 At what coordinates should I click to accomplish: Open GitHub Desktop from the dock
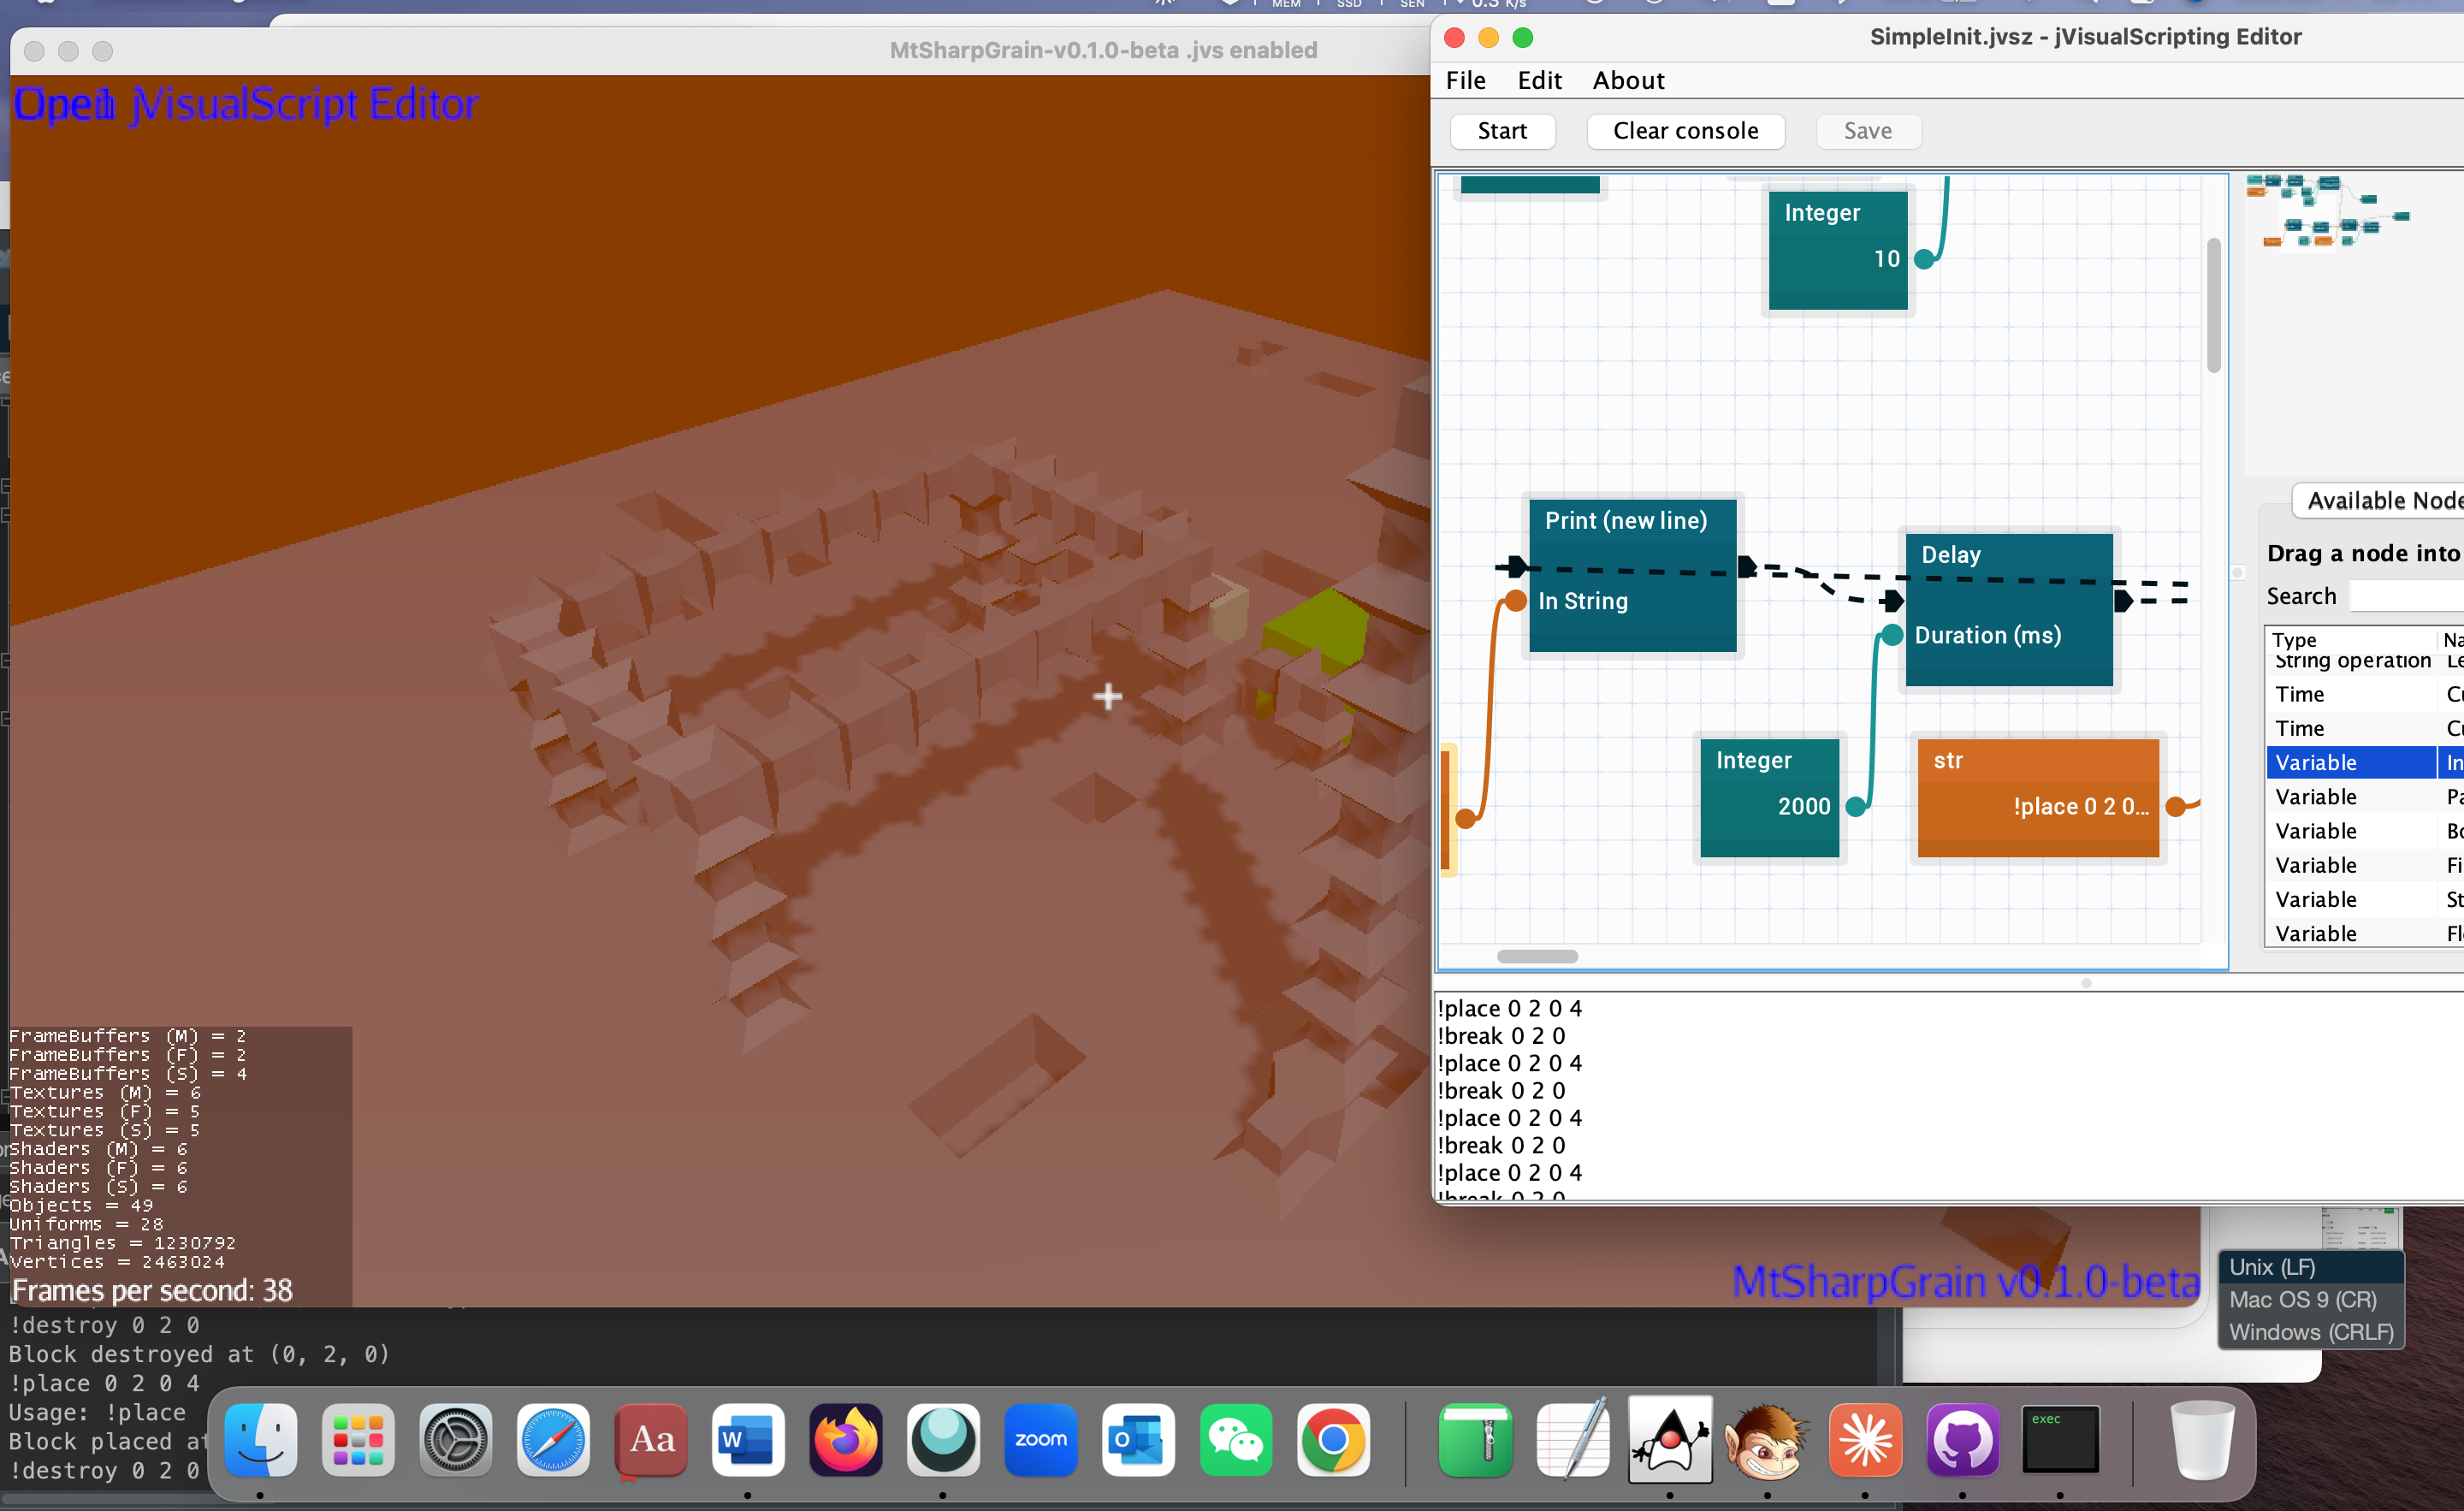[1962, 1440]
